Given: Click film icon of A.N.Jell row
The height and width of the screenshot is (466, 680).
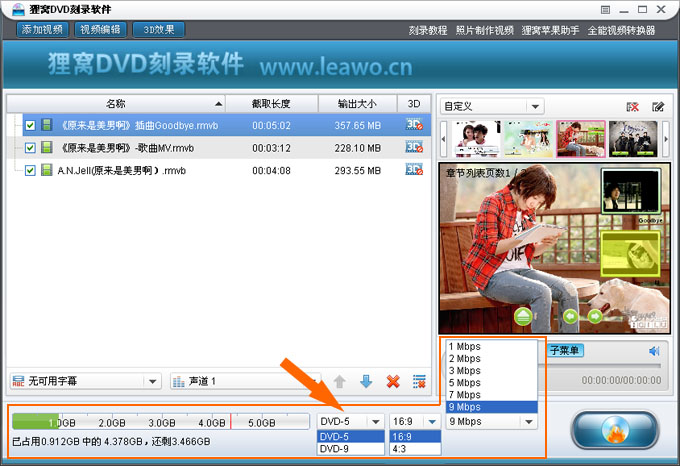Looking at the screenshot, I should pos(46,170).
